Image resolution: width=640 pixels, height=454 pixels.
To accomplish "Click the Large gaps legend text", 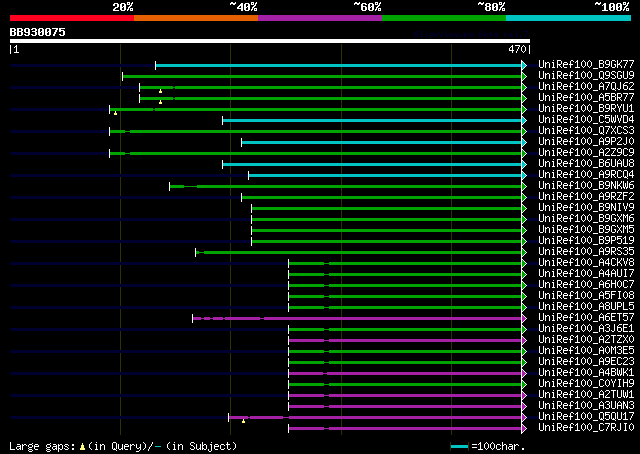I will pyautogui.click(x=42, y=447).
